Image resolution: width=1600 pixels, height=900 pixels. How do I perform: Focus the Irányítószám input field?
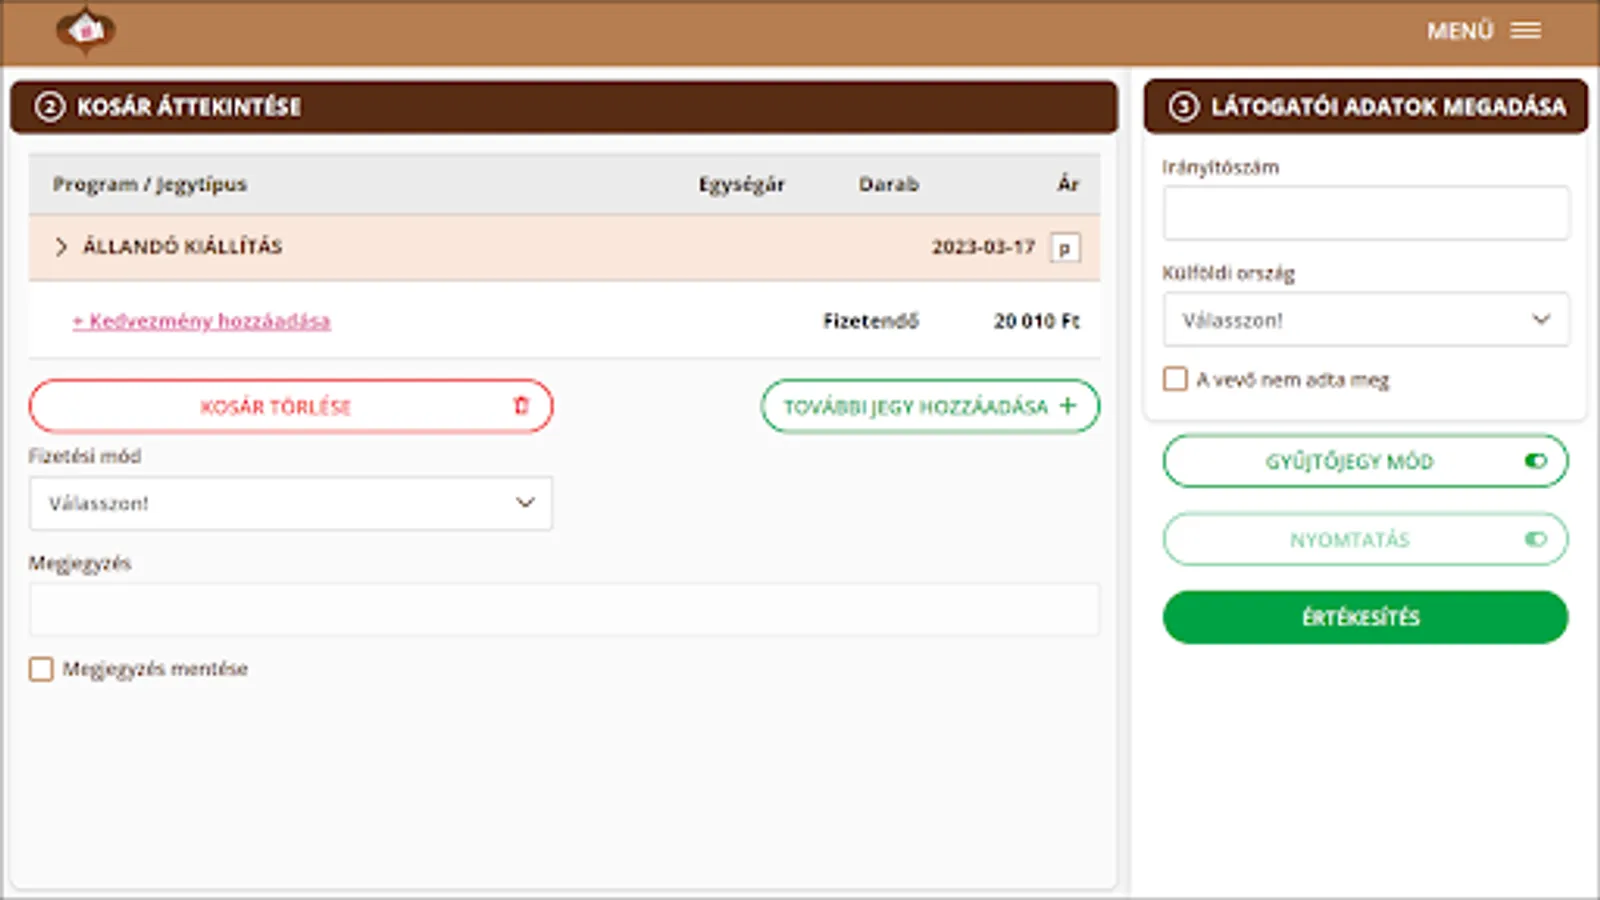coord(1366,212)
